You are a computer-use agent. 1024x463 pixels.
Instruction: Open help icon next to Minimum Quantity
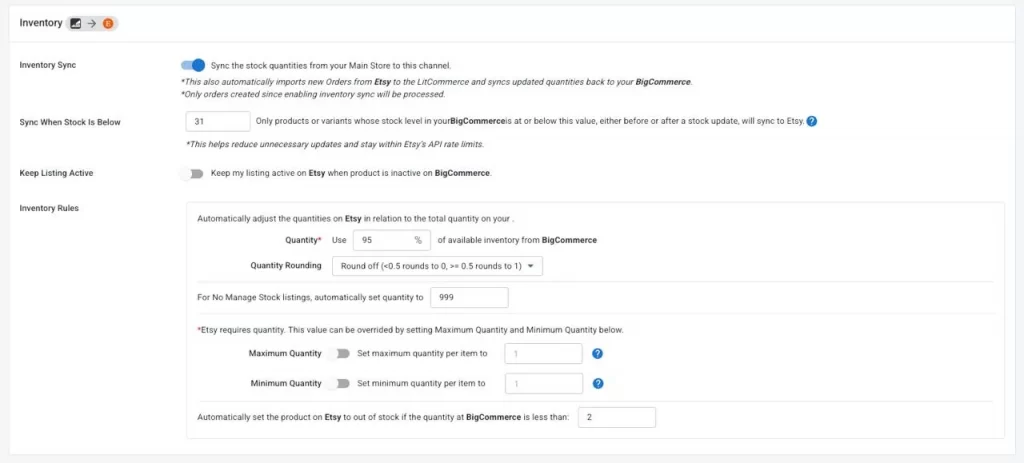pos(598,383)
